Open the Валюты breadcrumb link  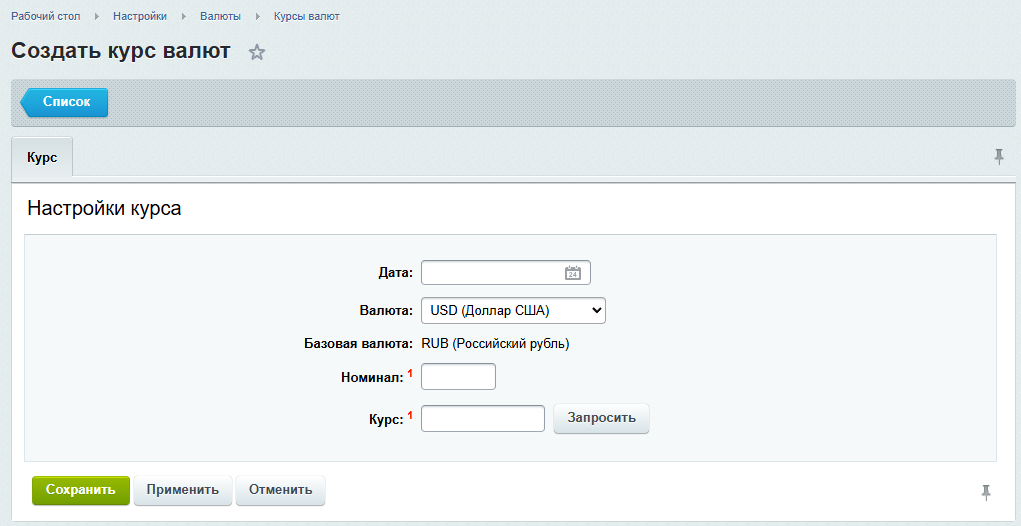pos(220,16)
